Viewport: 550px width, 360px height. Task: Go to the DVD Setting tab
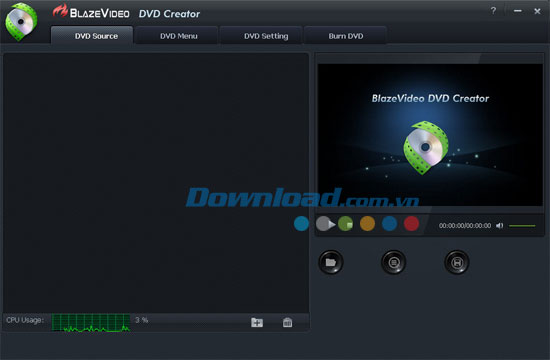[261, 35]
